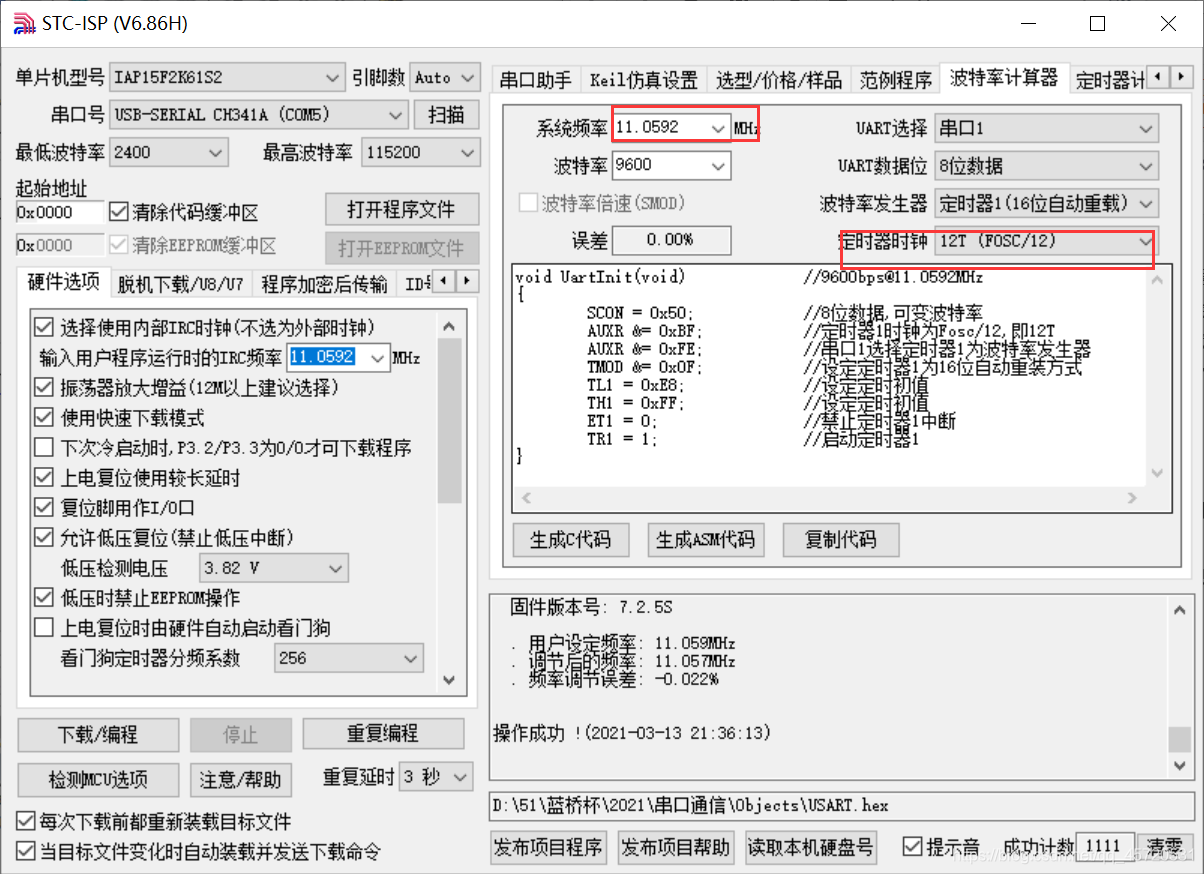Click the 扫描 scan button

(446, 114)
